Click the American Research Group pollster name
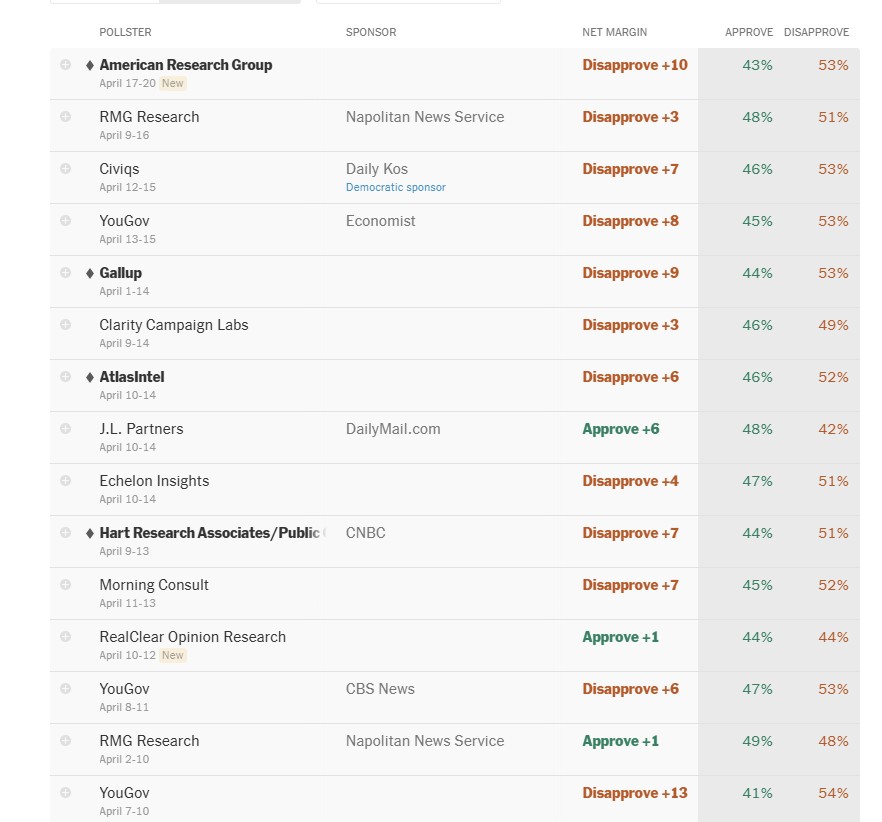 click(186, 65)
